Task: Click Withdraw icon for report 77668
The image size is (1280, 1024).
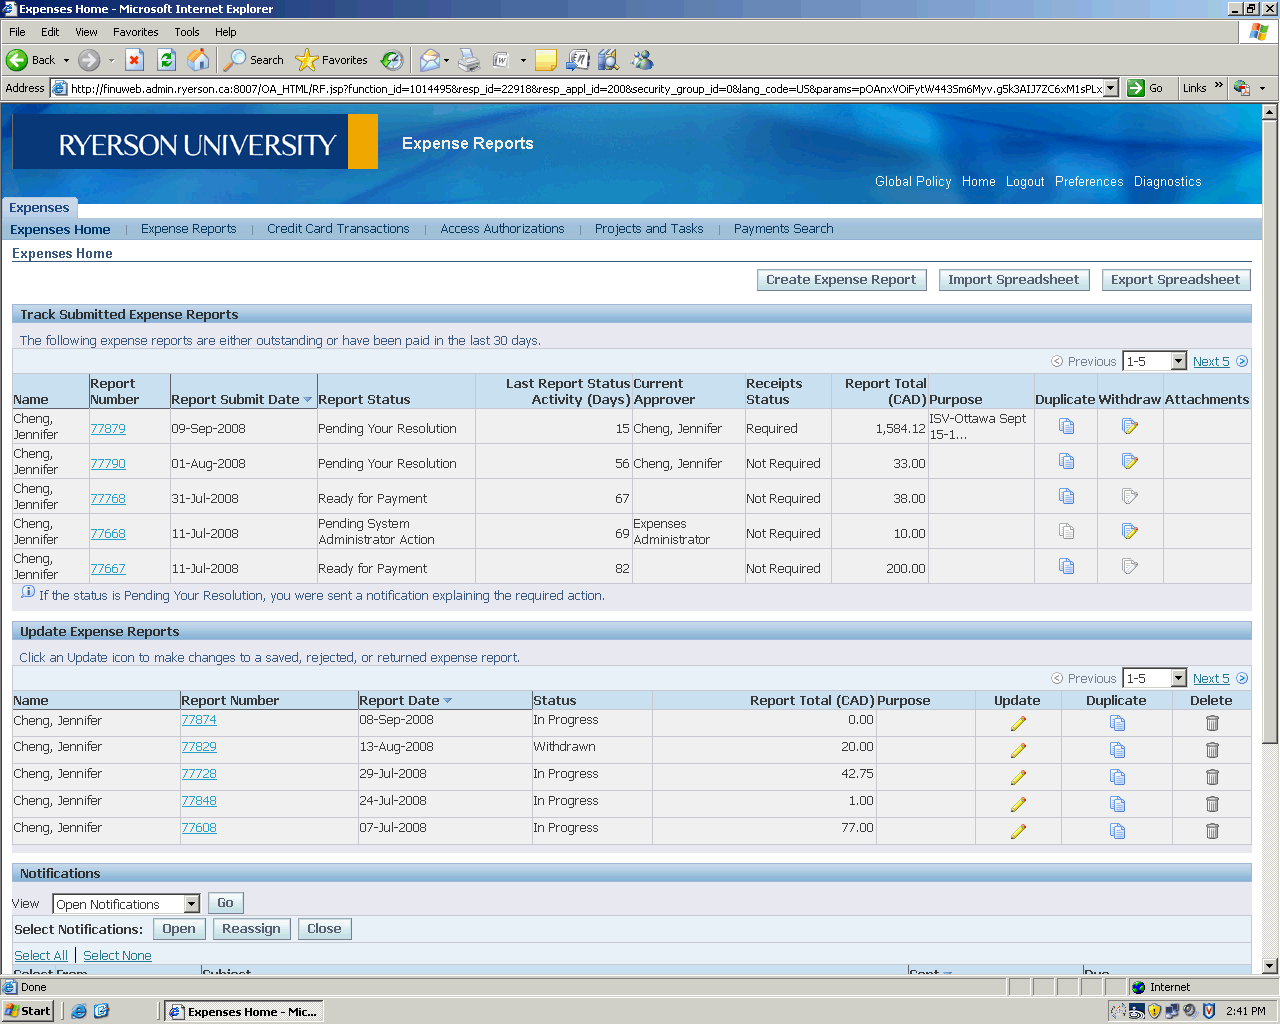Action: (1129, 532)
